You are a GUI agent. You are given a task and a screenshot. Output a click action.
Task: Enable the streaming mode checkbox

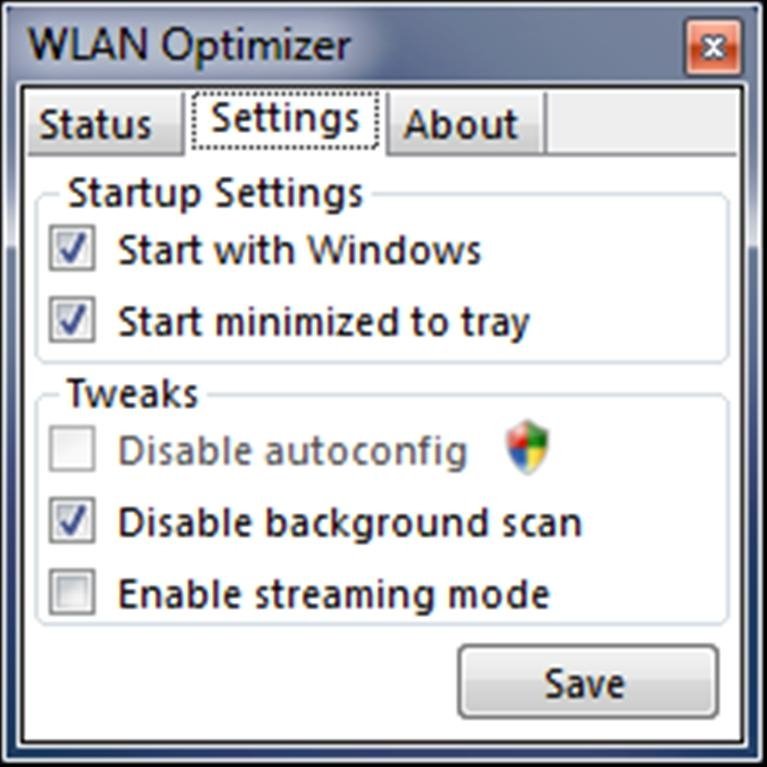[72, 592]
